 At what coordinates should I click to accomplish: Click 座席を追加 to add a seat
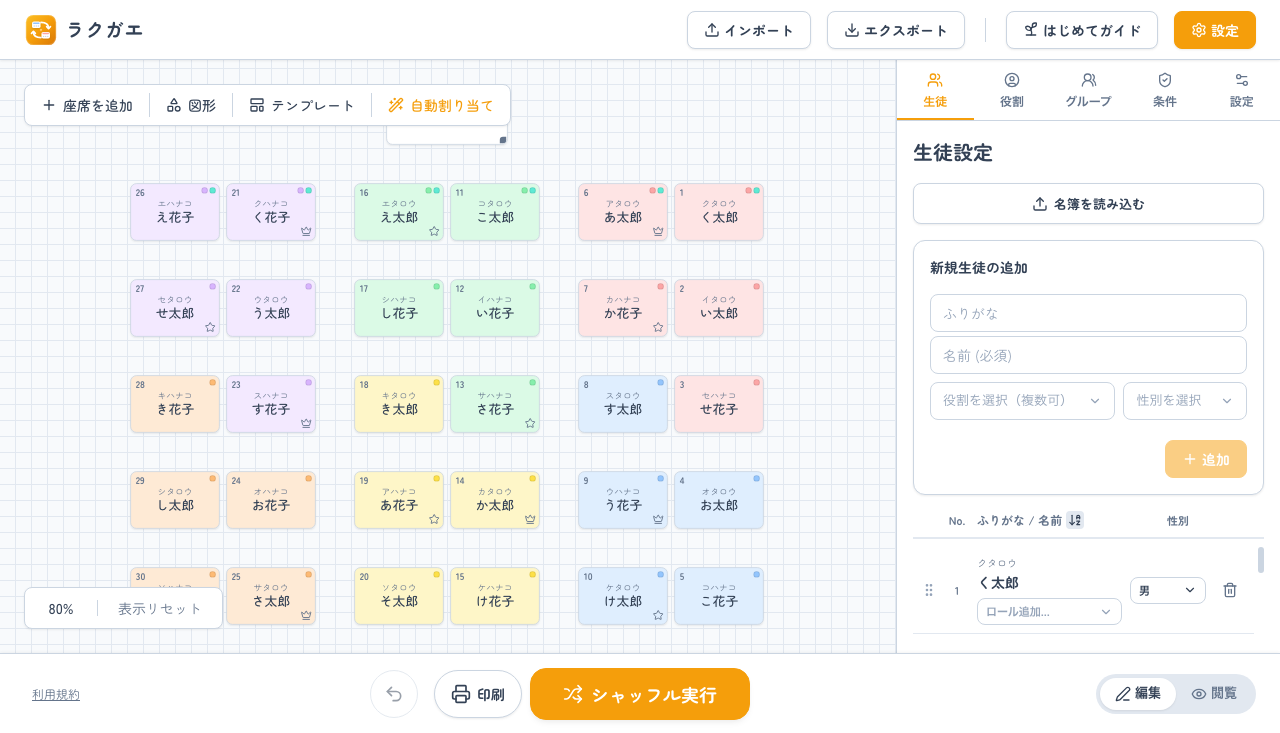[x=87, y=105]
